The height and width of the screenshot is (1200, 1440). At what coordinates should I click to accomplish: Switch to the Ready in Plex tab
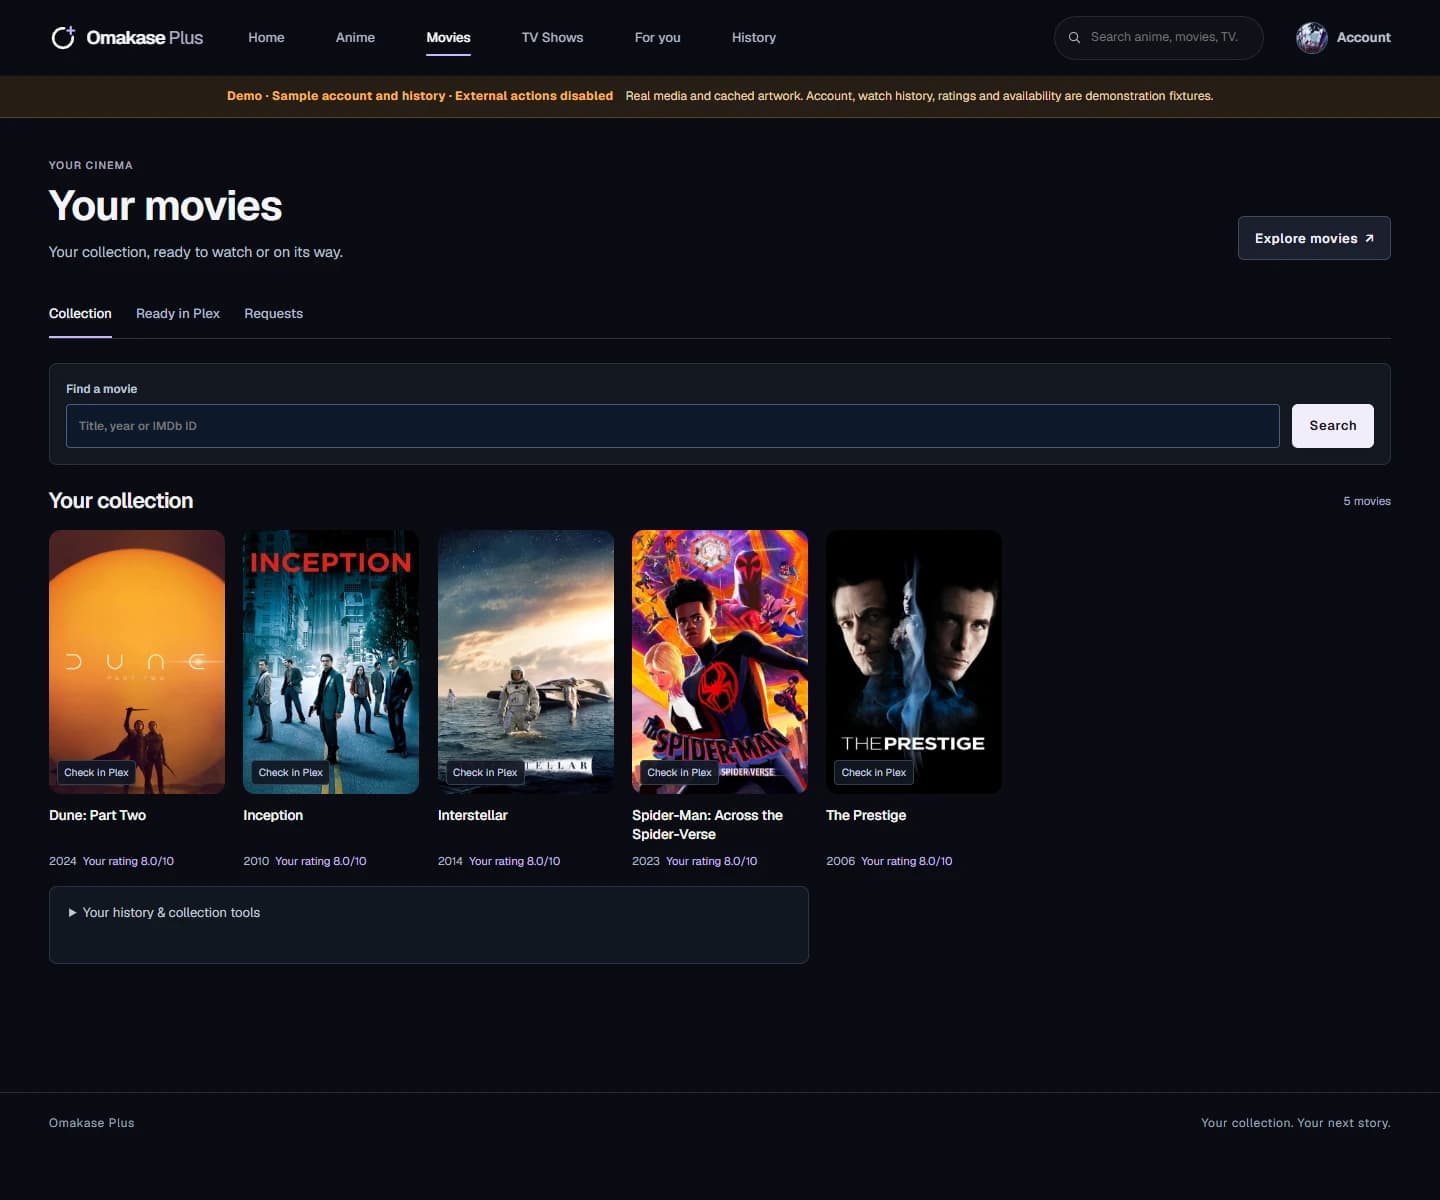(178, 313)
